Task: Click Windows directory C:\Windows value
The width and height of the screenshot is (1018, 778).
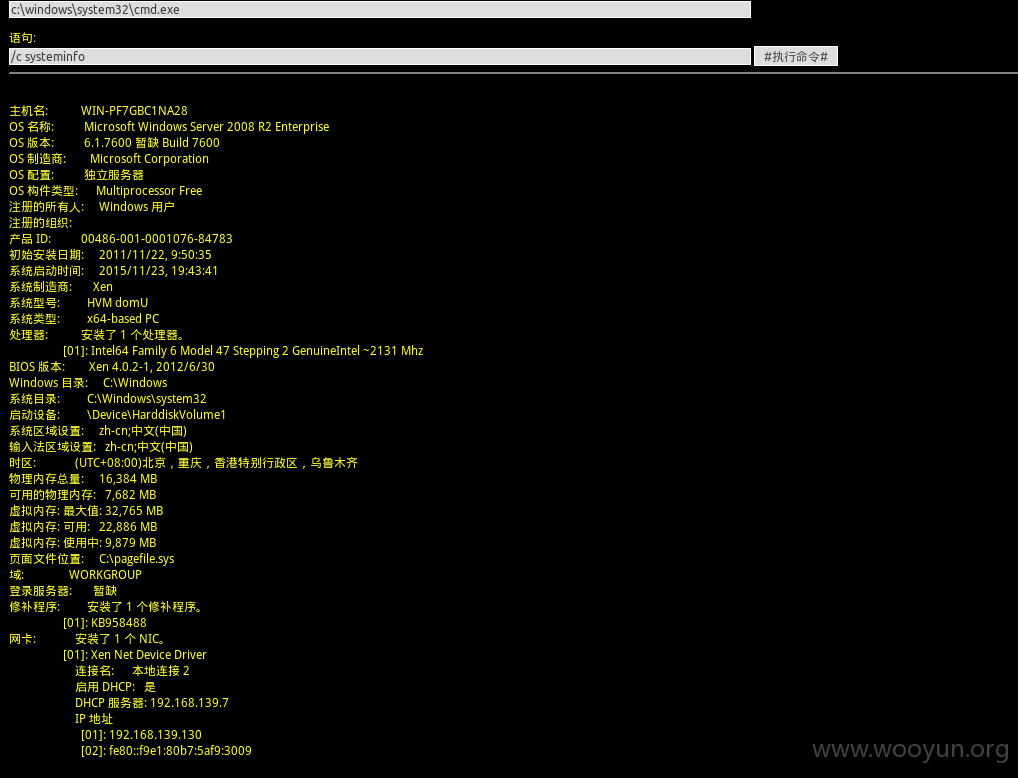Action: (135, 383)
